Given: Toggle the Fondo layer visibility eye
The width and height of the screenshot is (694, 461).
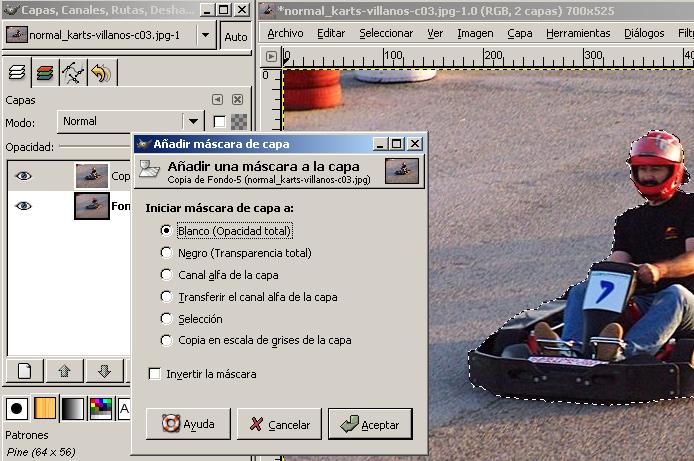Looking at the screenshot, I should (23, 206).
